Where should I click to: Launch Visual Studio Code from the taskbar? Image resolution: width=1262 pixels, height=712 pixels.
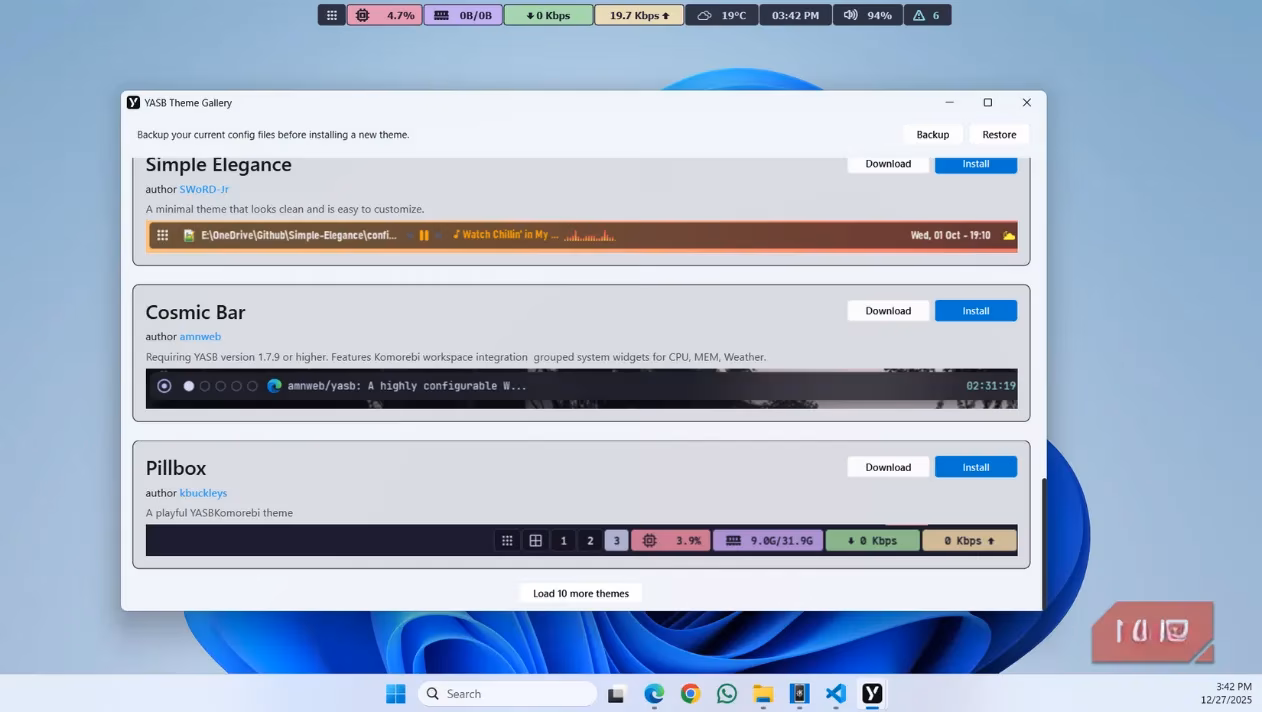click(835, 693)
